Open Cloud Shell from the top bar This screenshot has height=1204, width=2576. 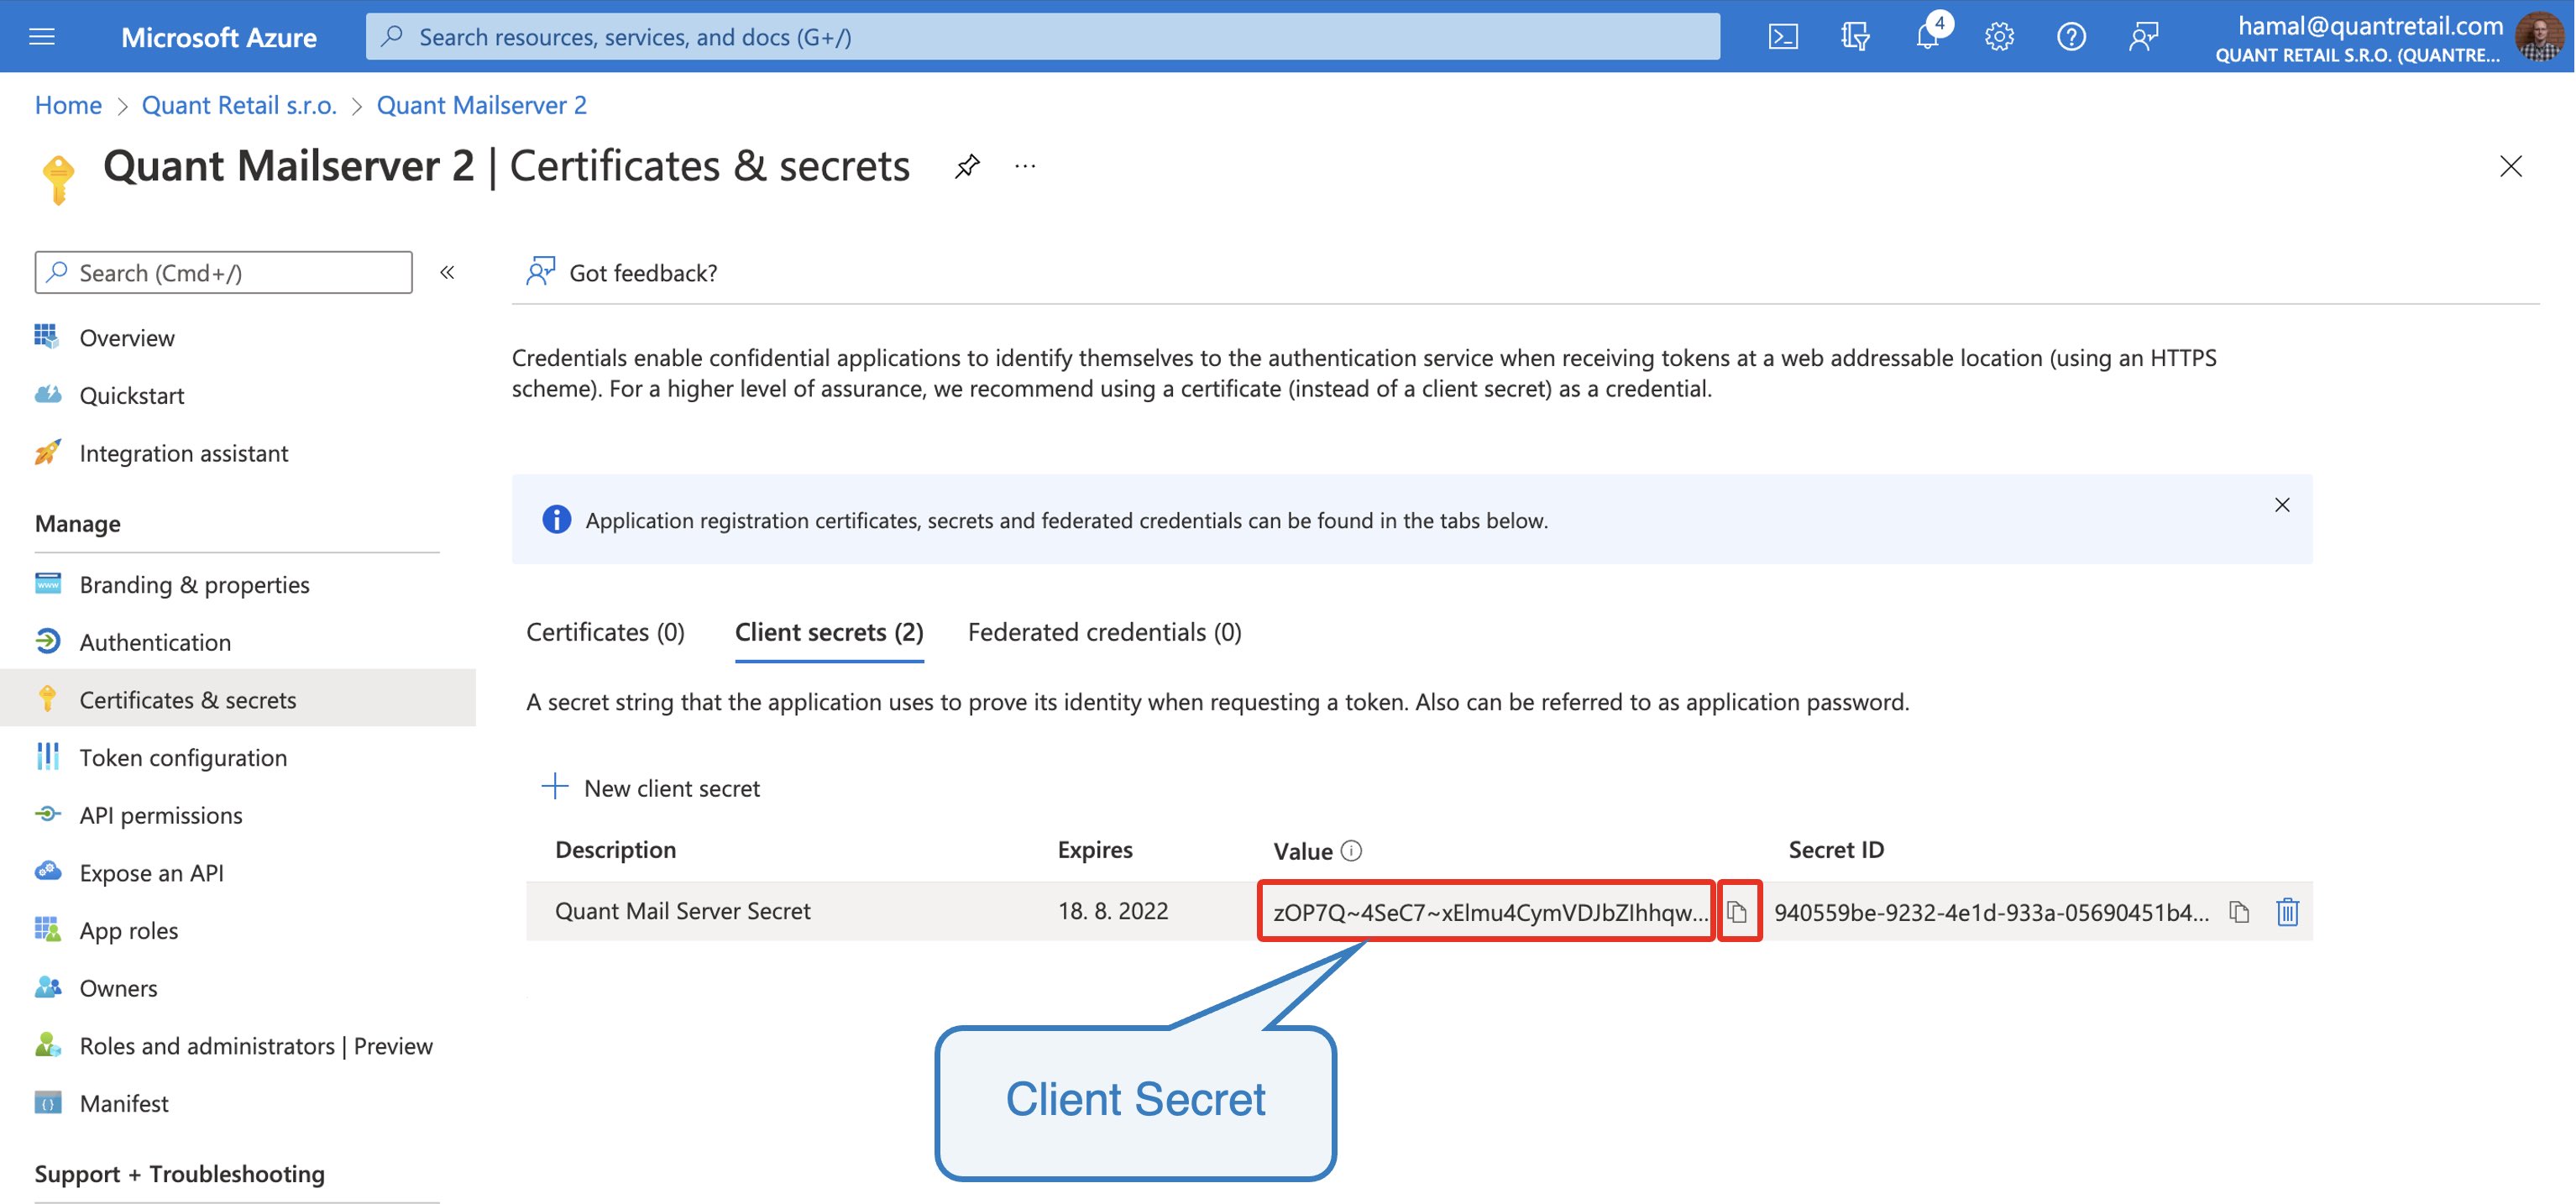coord(1783,37)
